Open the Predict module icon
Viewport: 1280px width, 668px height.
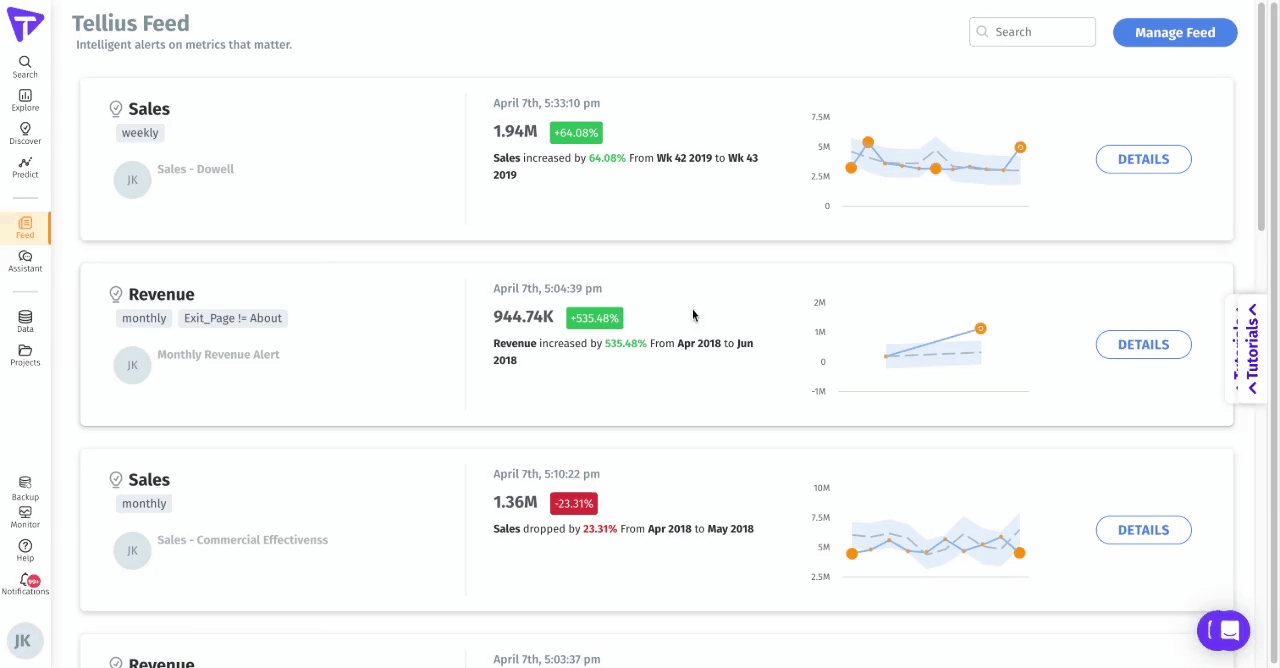pos(25,167)
